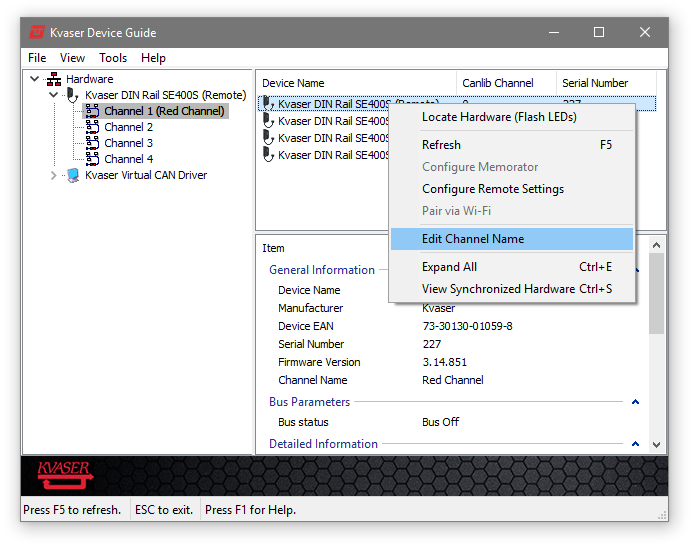This screenshot has height=554, width=697.
Task: Choose Expand All in context menu
Action: 512,267
